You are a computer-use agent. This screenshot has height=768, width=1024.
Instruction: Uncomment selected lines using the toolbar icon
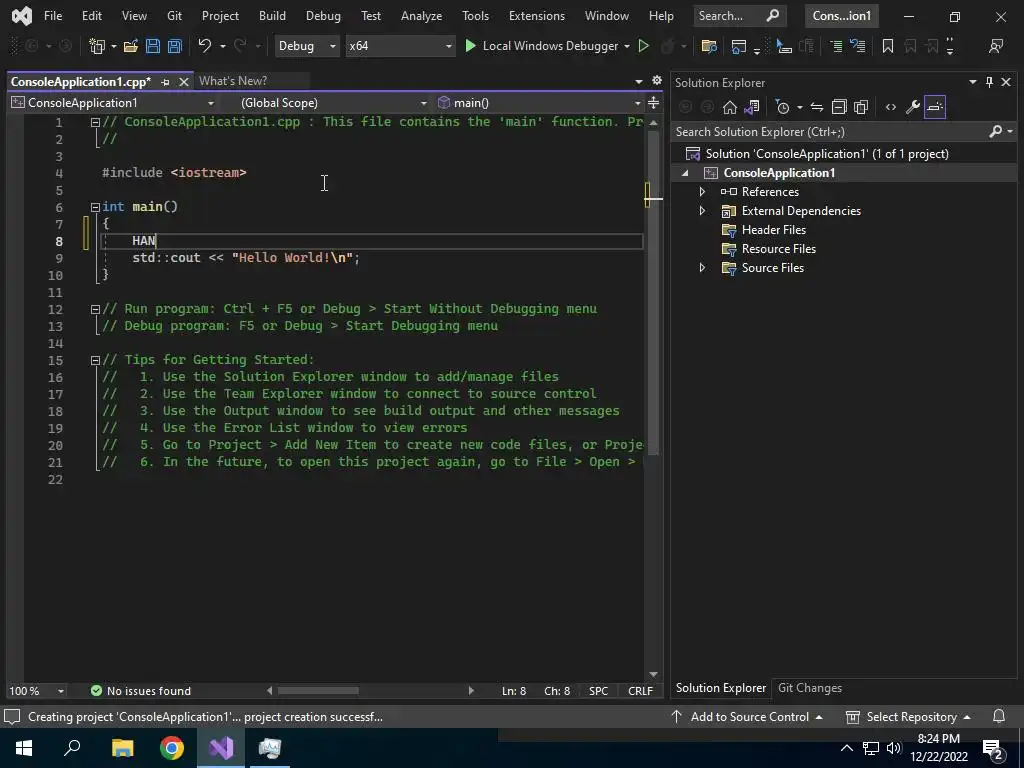click(x=857, y=46)
